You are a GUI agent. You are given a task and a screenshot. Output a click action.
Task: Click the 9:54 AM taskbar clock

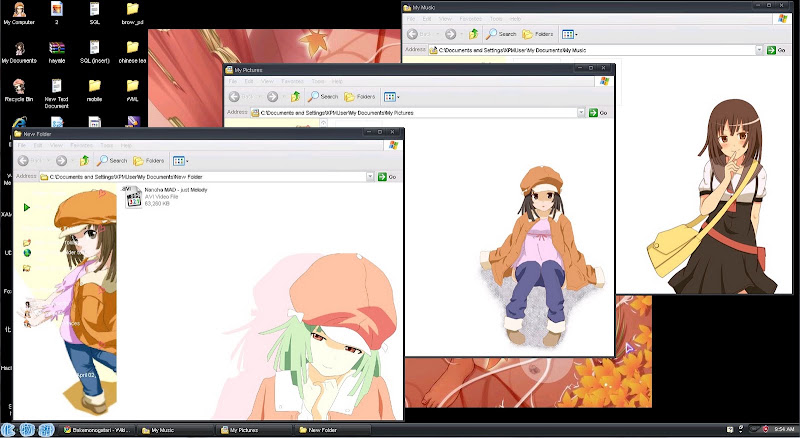coord(784,429)
